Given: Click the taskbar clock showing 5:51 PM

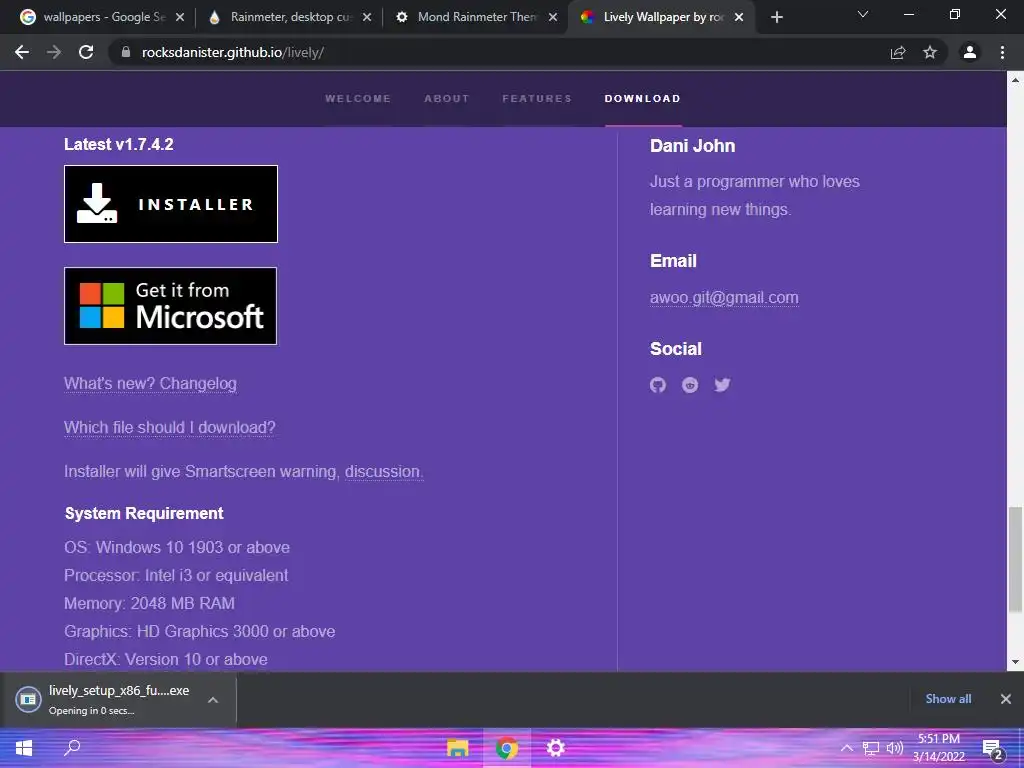Looking at the screenshot, I should pos(938,747).
